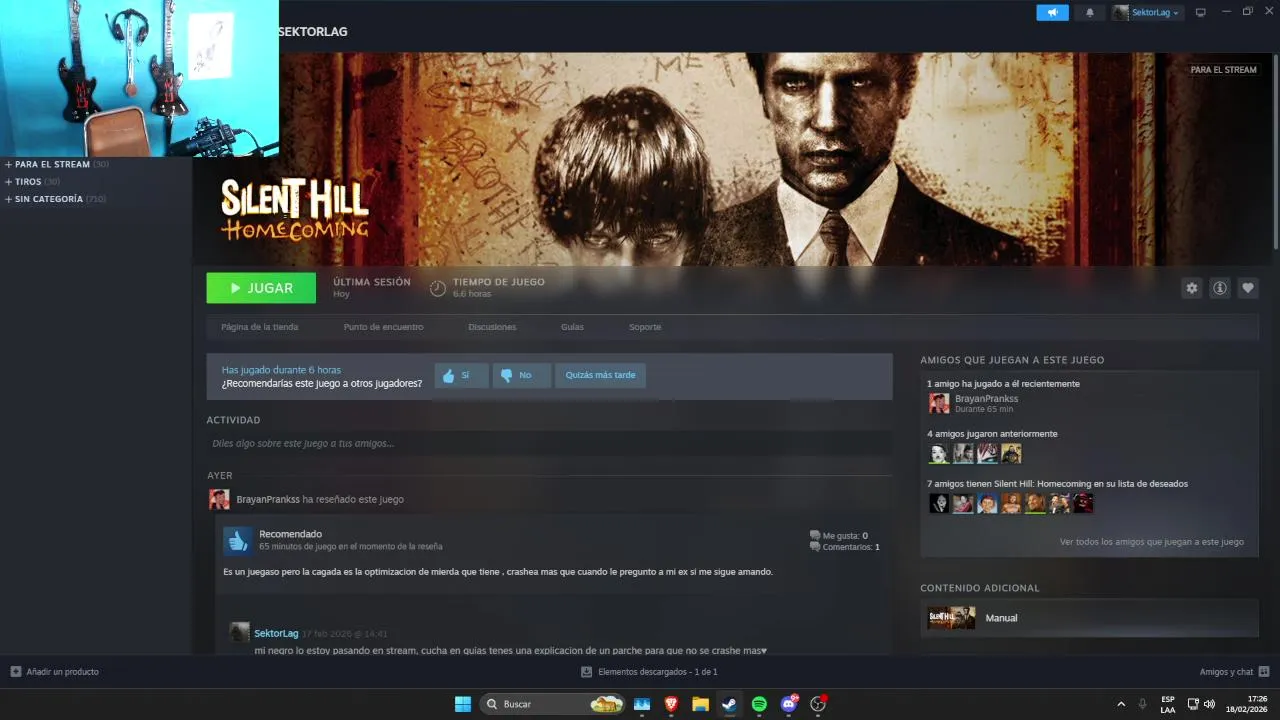Open Spotify from taskbar

click(x=759, y=704)
